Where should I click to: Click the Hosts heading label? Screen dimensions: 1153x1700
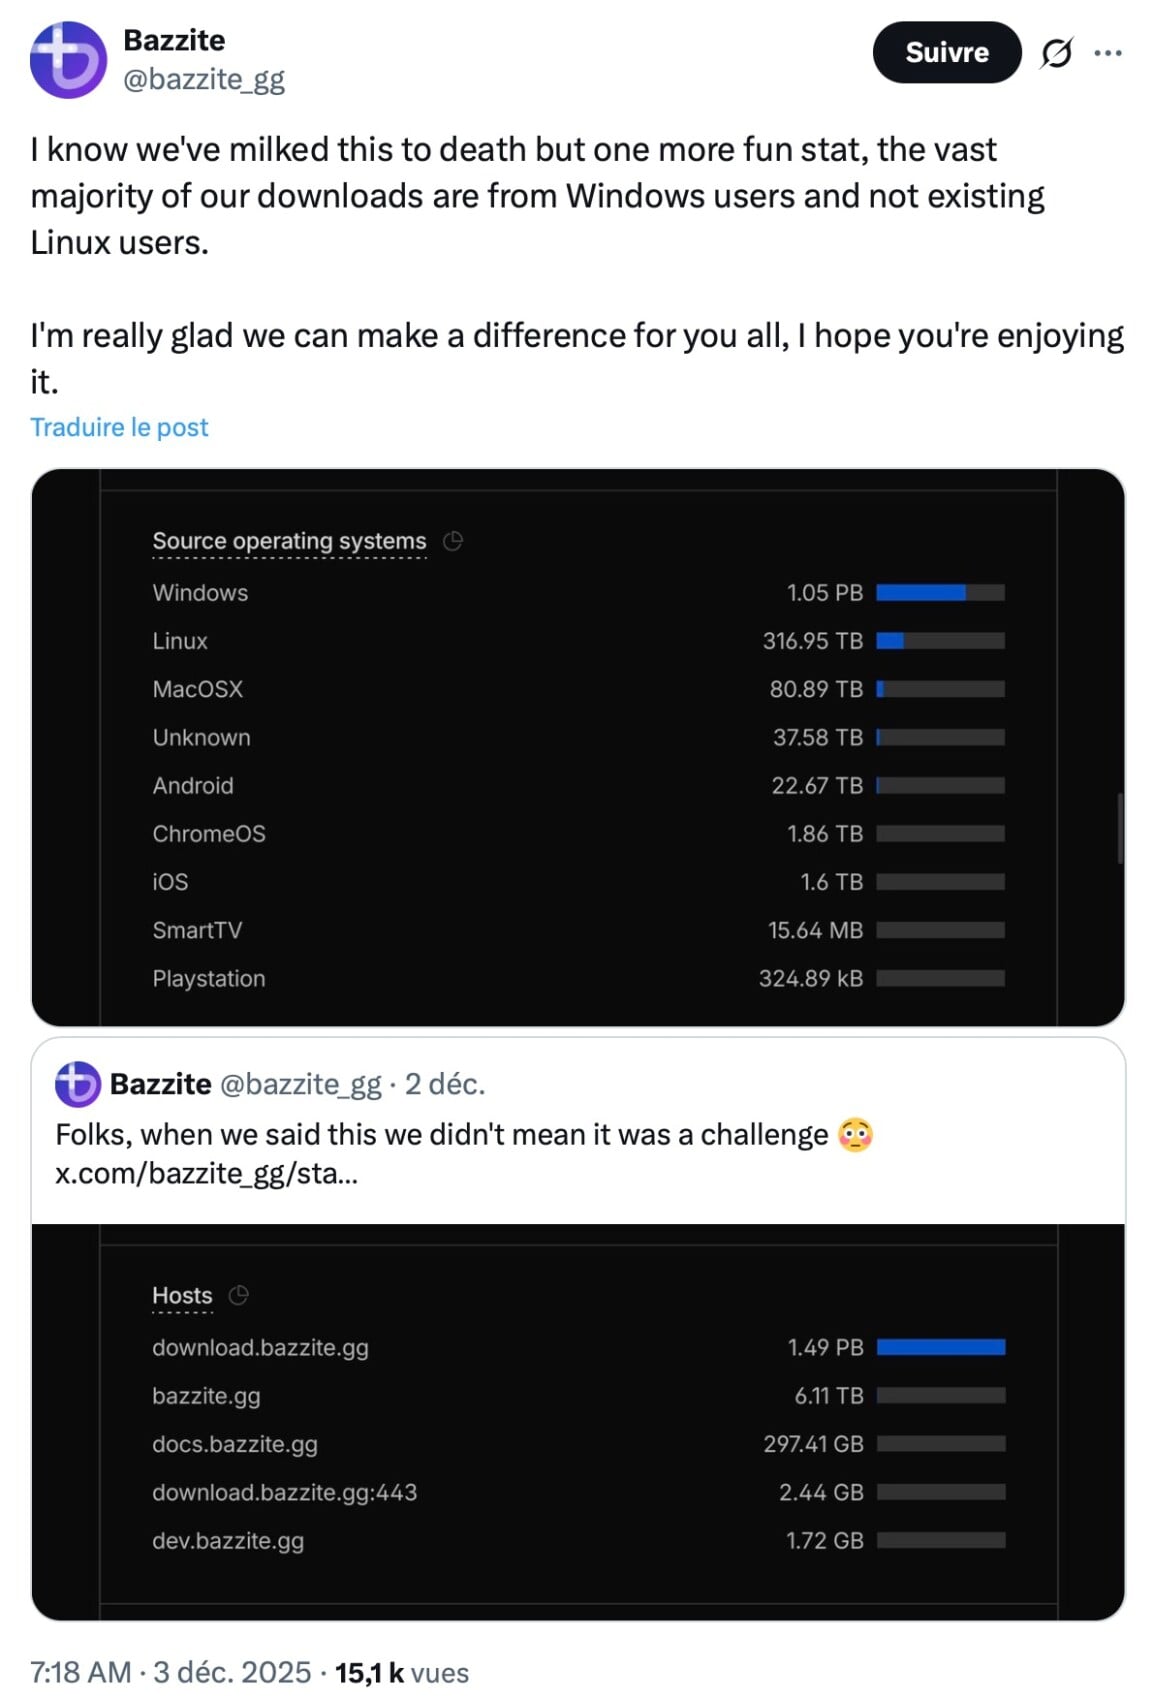(x=182, y=1295)
